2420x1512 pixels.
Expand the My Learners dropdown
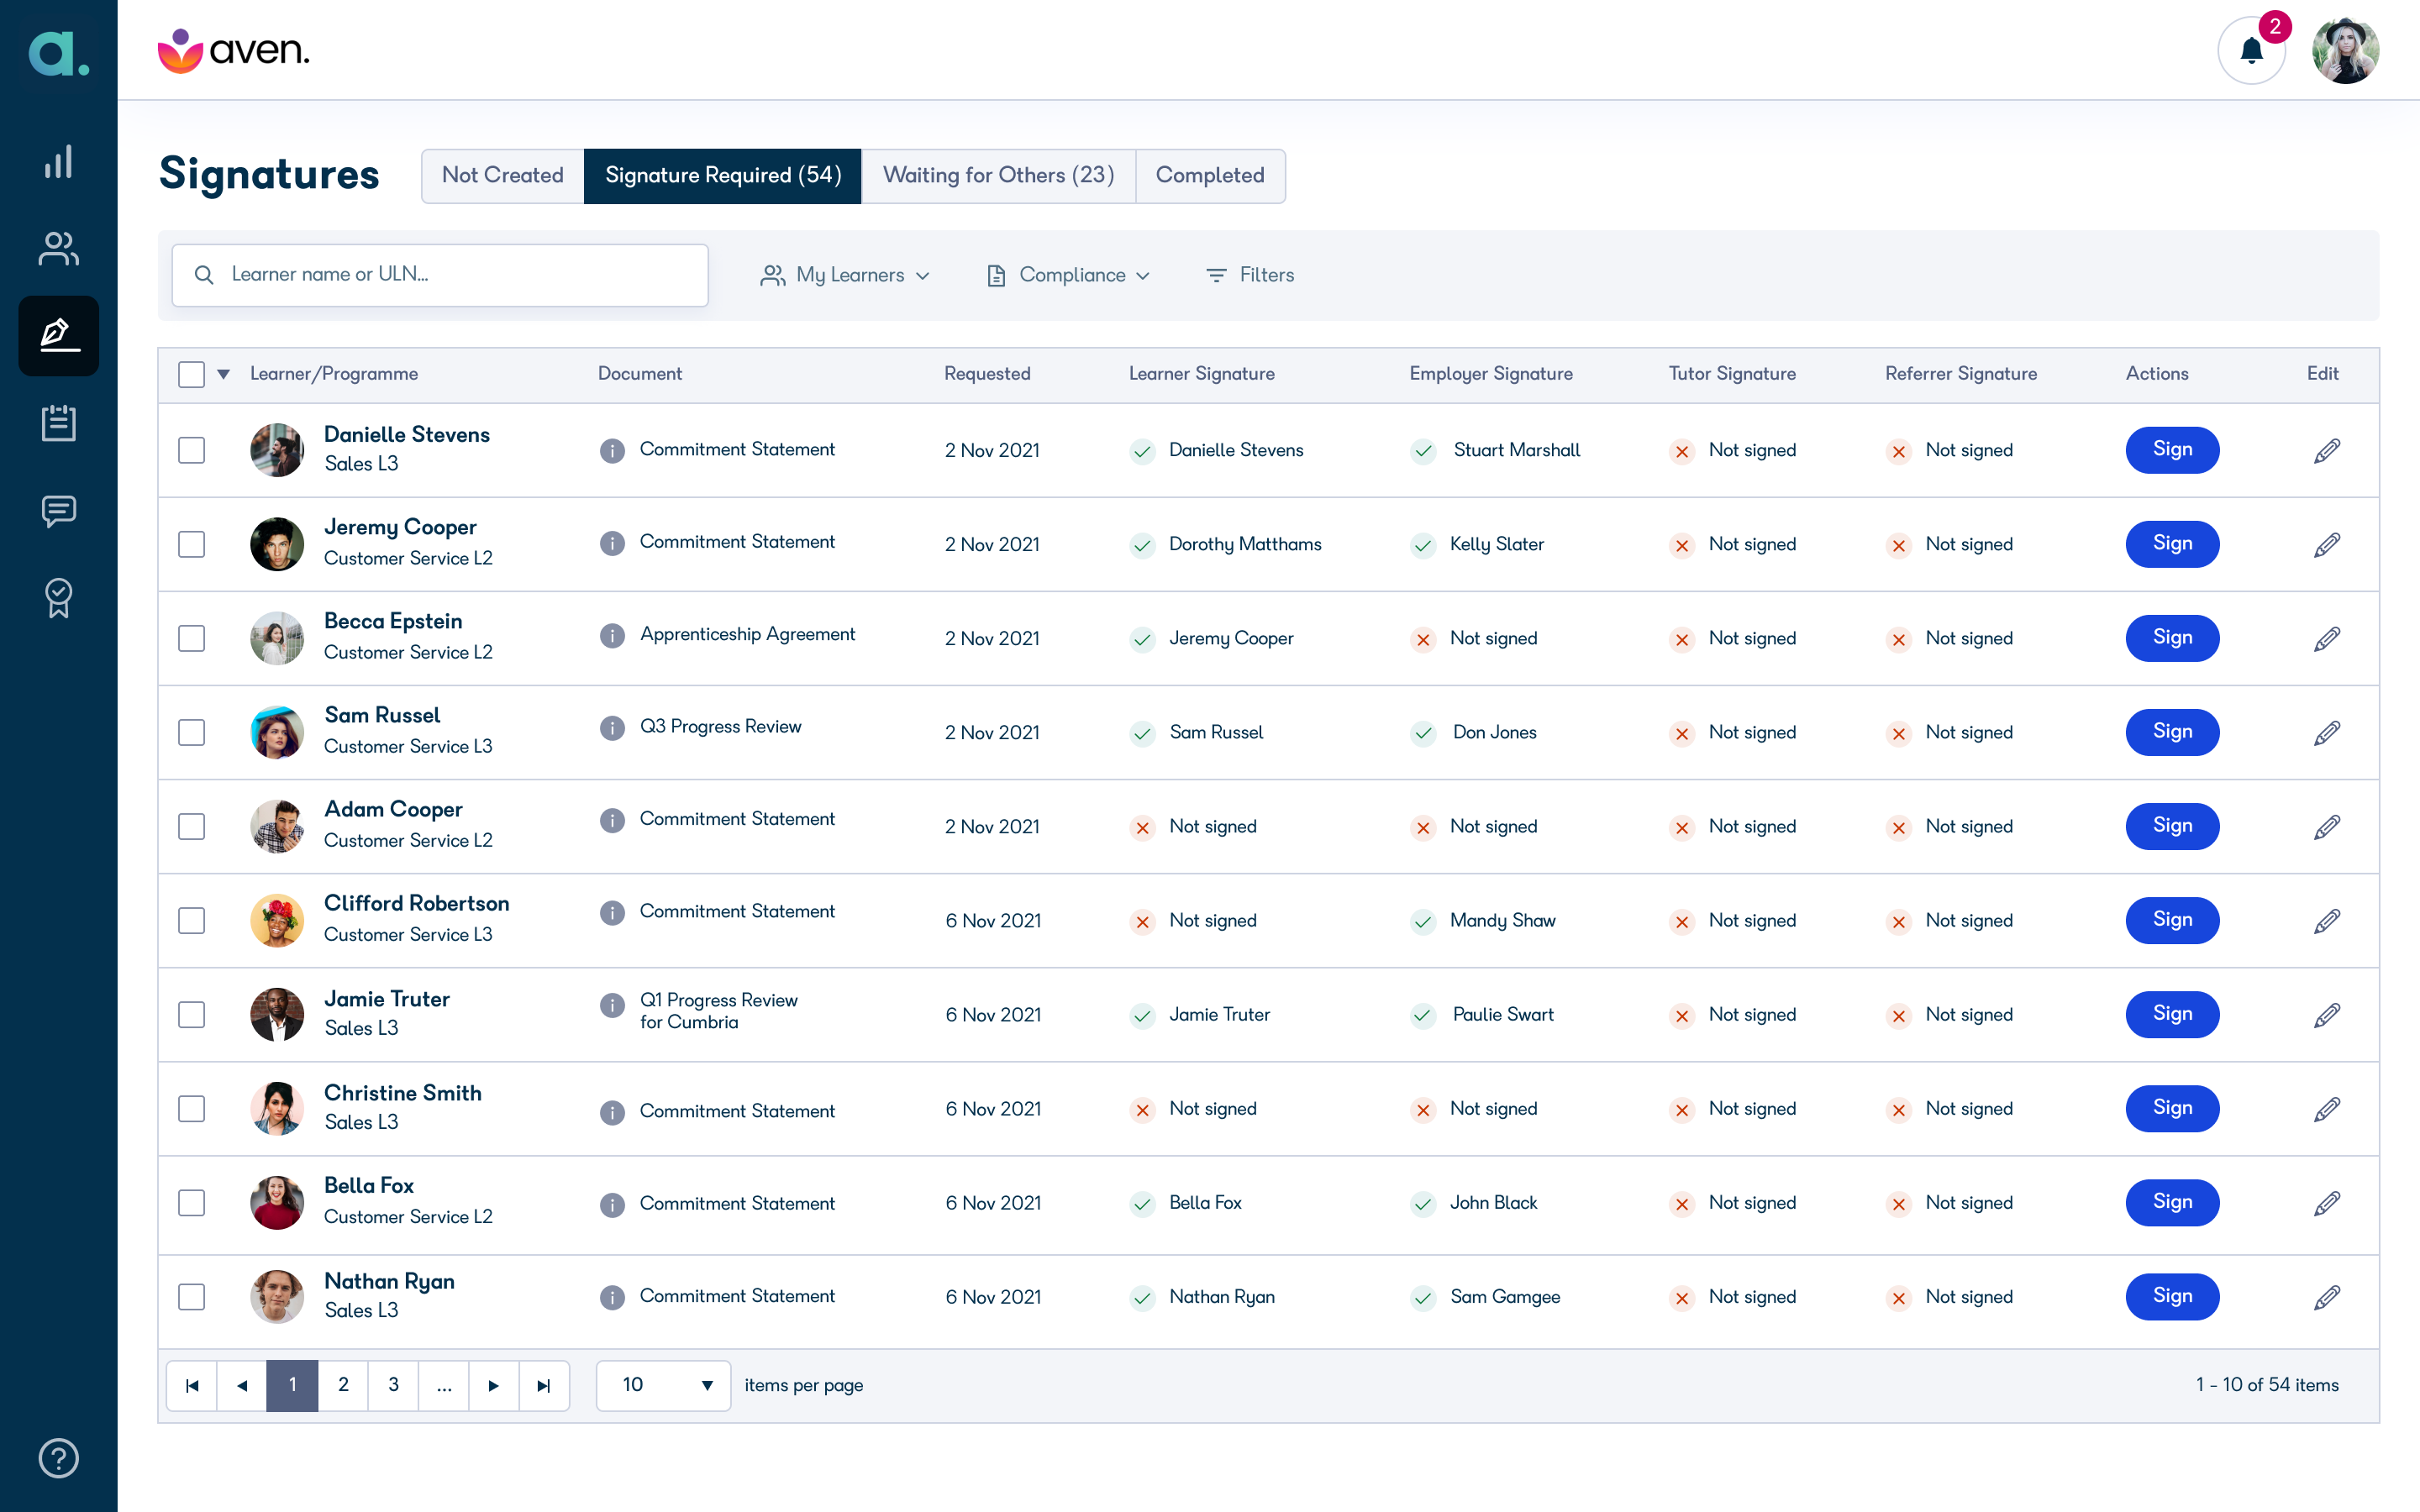point(846,275)
